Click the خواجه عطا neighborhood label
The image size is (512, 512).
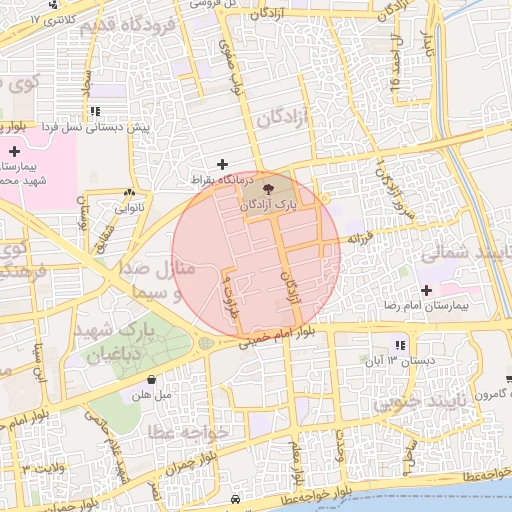pyautogui.click(x=188, y=432)
